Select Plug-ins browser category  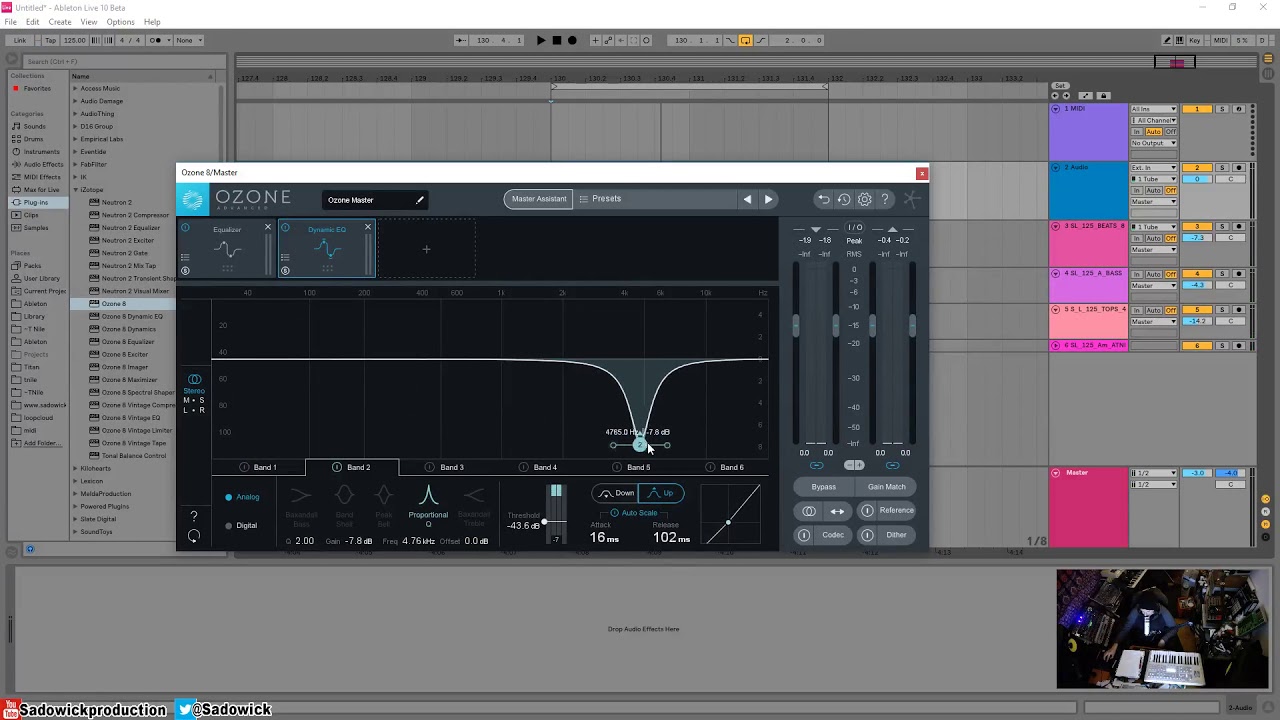(x=36, y=202)
